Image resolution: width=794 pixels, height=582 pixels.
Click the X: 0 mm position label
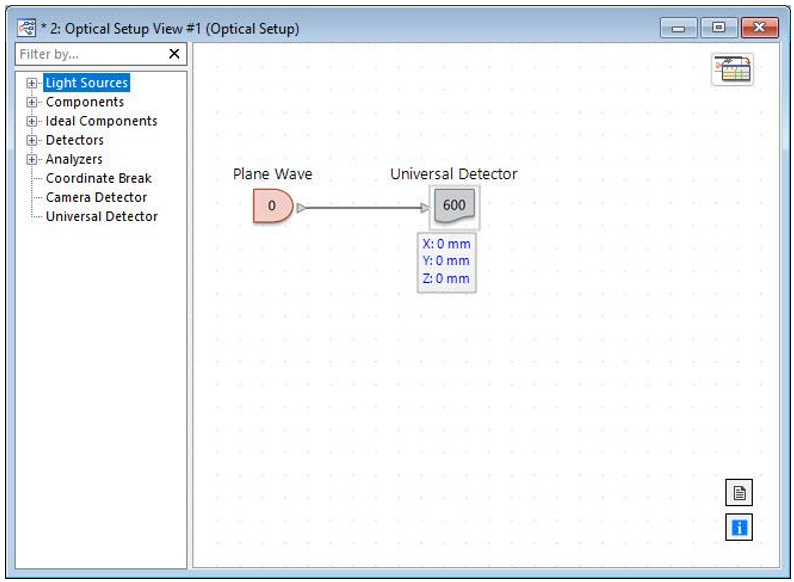tap(446, 244)
